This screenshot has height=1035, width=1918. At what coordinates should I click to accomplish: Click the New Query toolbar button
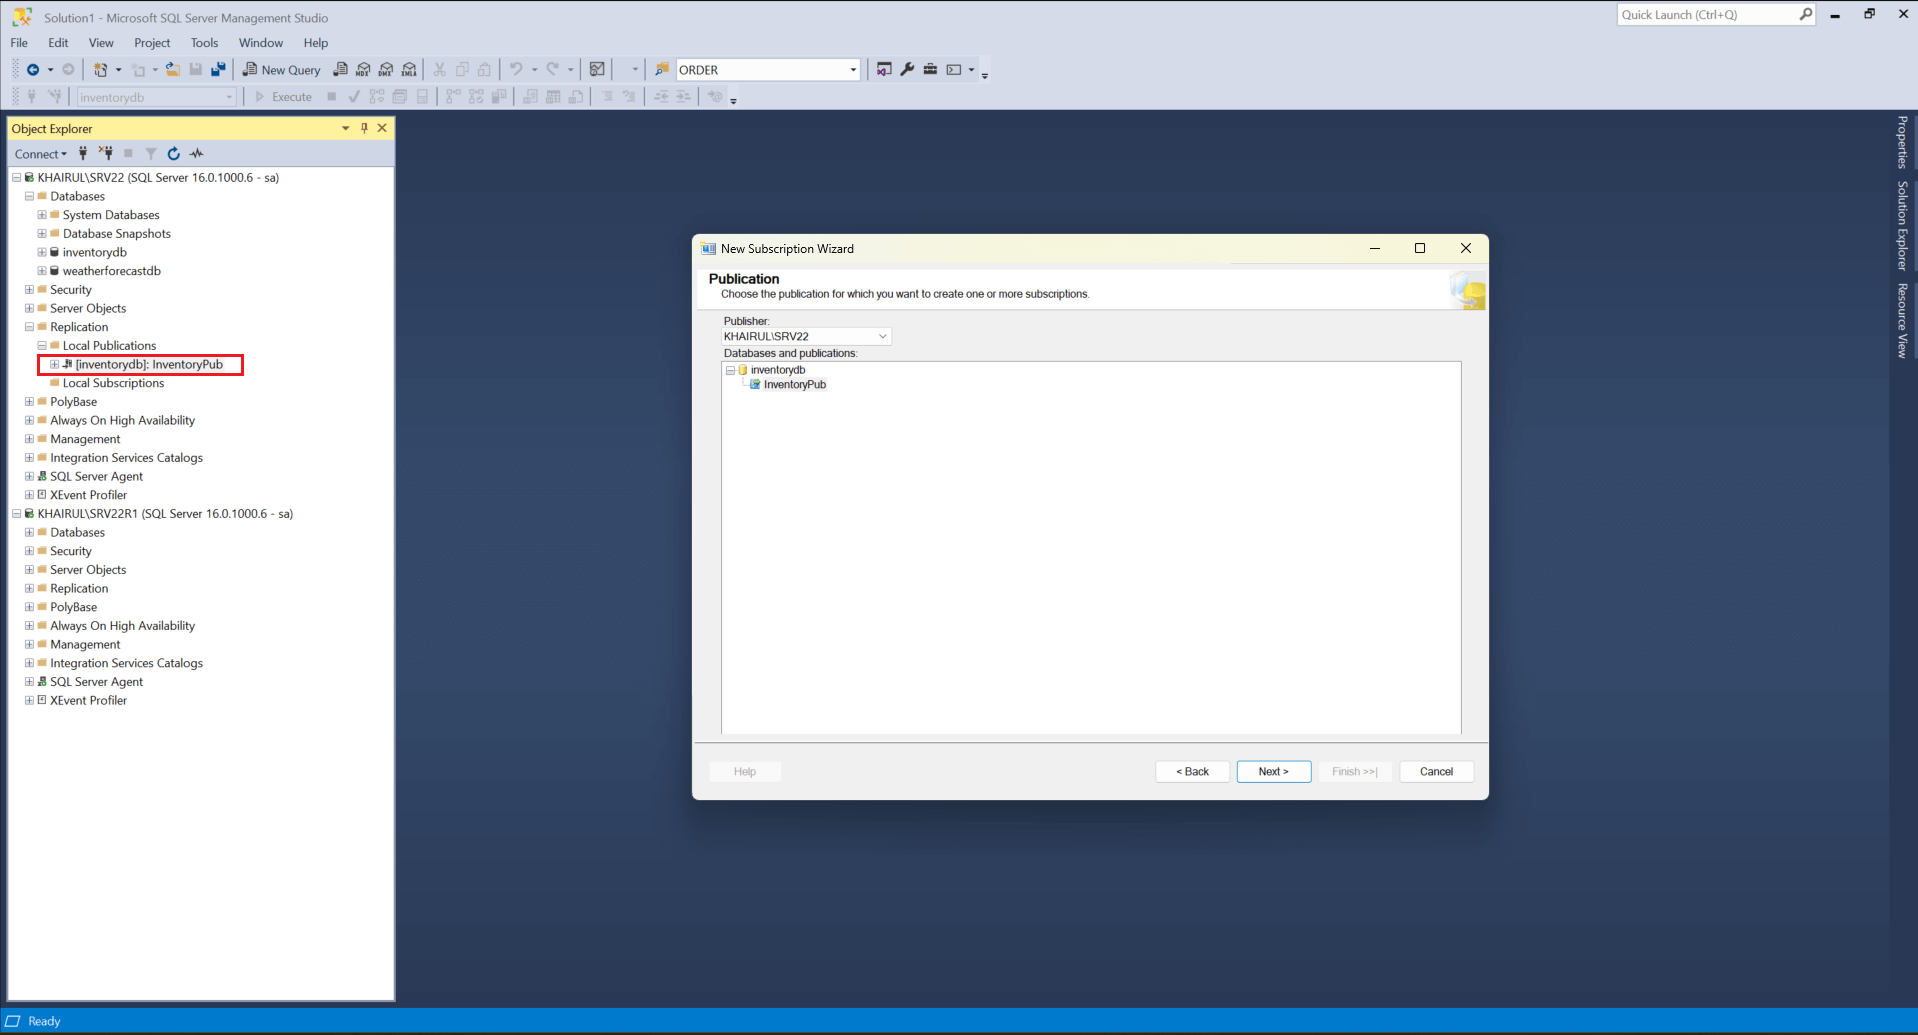click(x=281, y=70)
